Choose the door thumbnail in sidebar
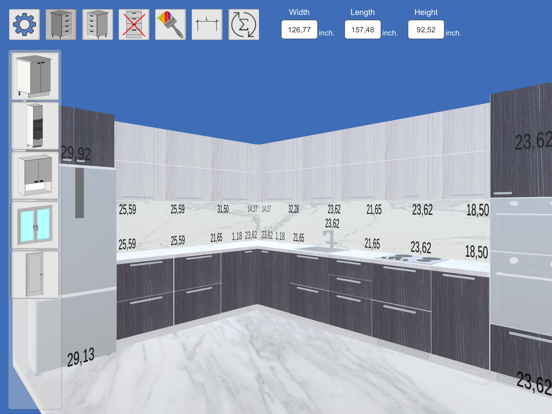Image resolution: width=552 pixels, height=414 pixels. point(35,275)
